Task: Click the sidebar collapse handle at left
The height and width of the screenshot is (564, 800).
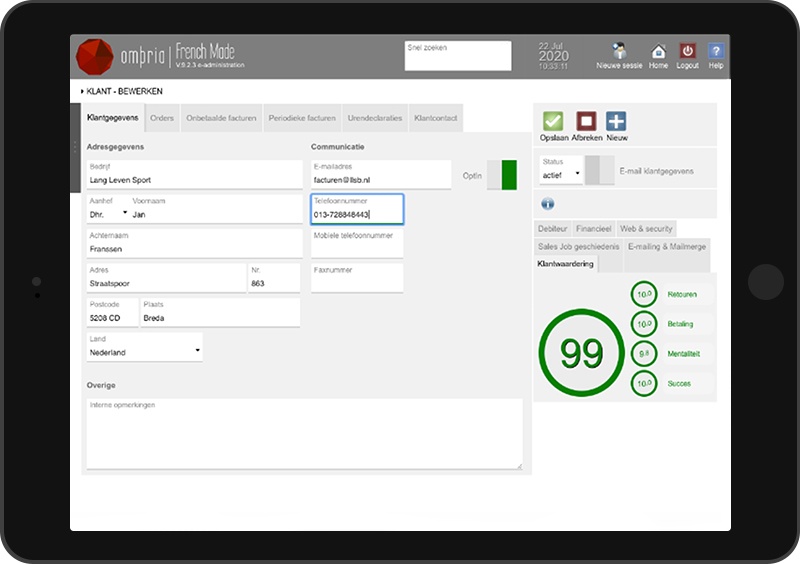Action: click(x=75, y=148)
